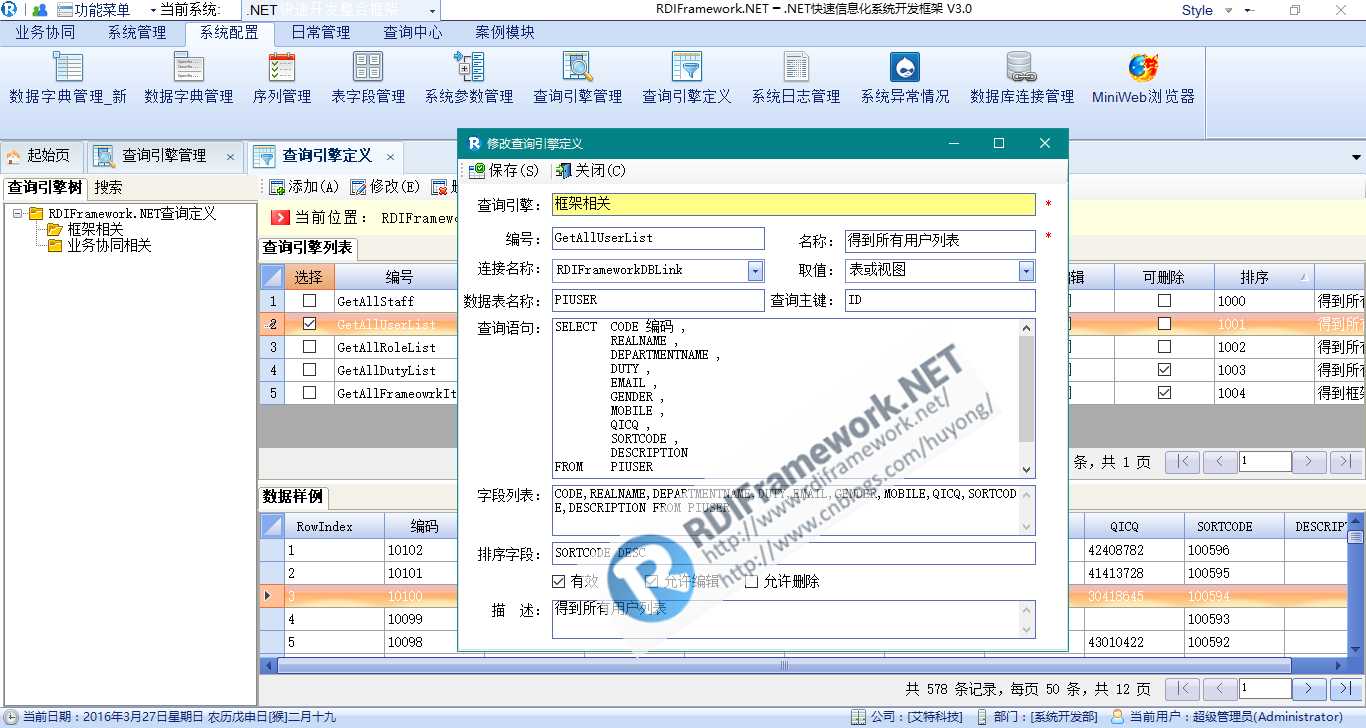Go to previous page in query engine list pager
Screen dimensions: 1366x728
[x=1220, y=462]
